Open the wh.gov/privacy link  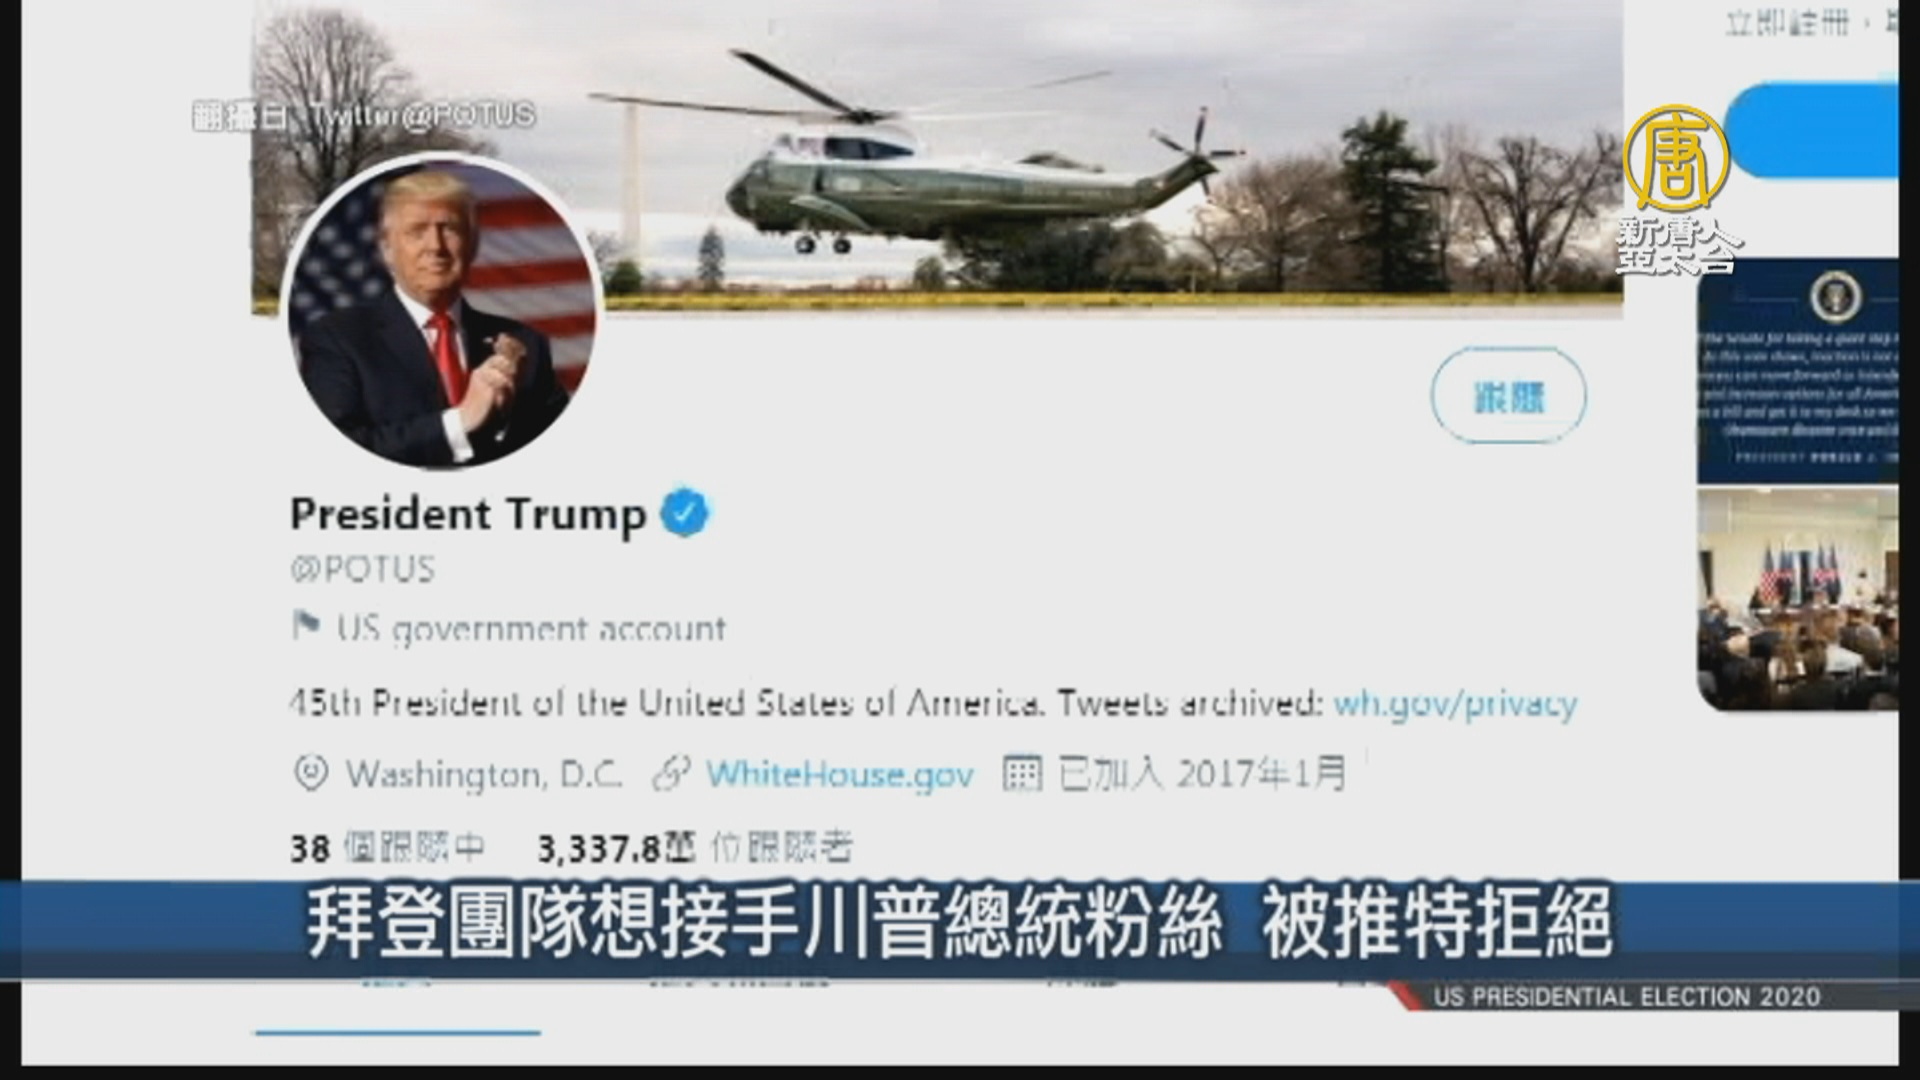[1455, 704]
